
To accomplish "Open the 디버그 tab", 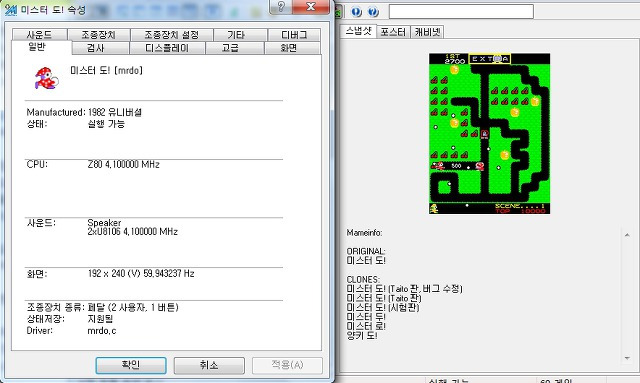I will (x=294, y=35).
